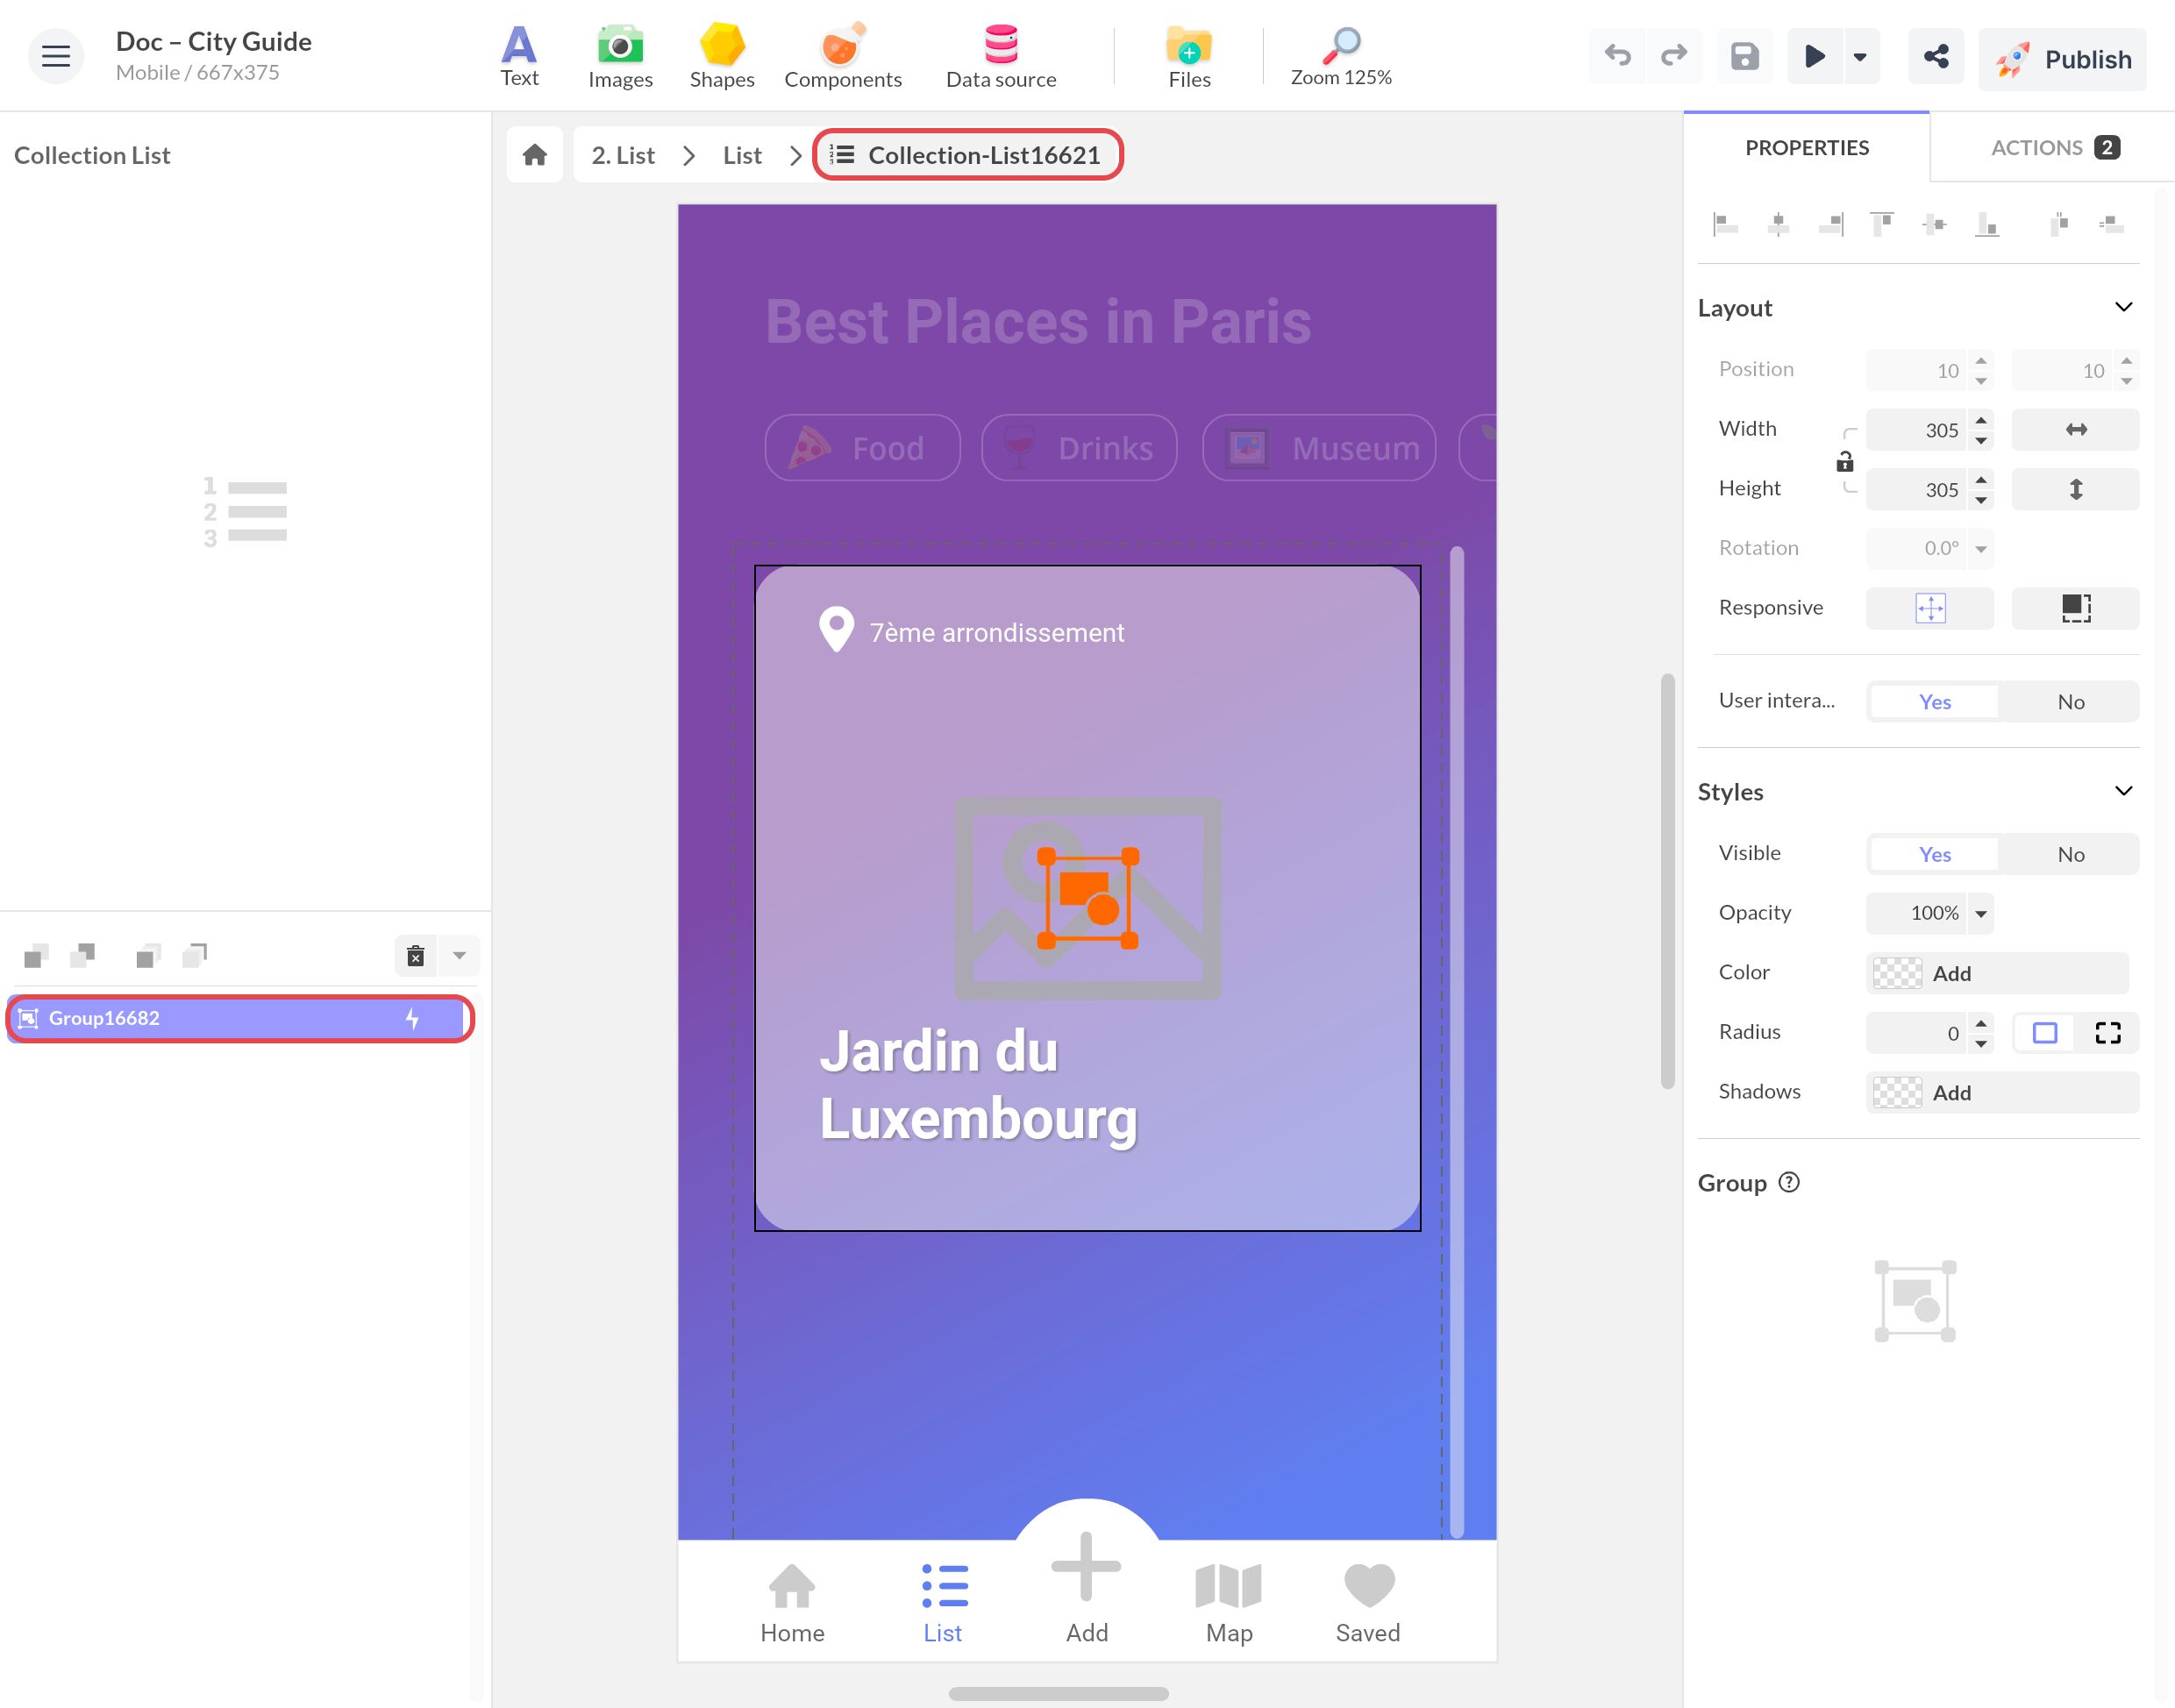Collapse the Styles section
2175x1708 pixels.
[2124, 791]
